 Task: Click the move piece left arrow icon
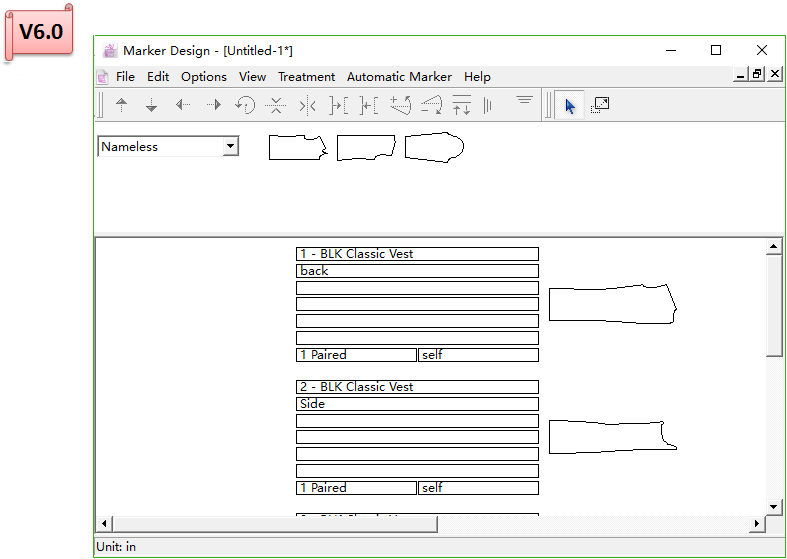(x=183, y=105)
